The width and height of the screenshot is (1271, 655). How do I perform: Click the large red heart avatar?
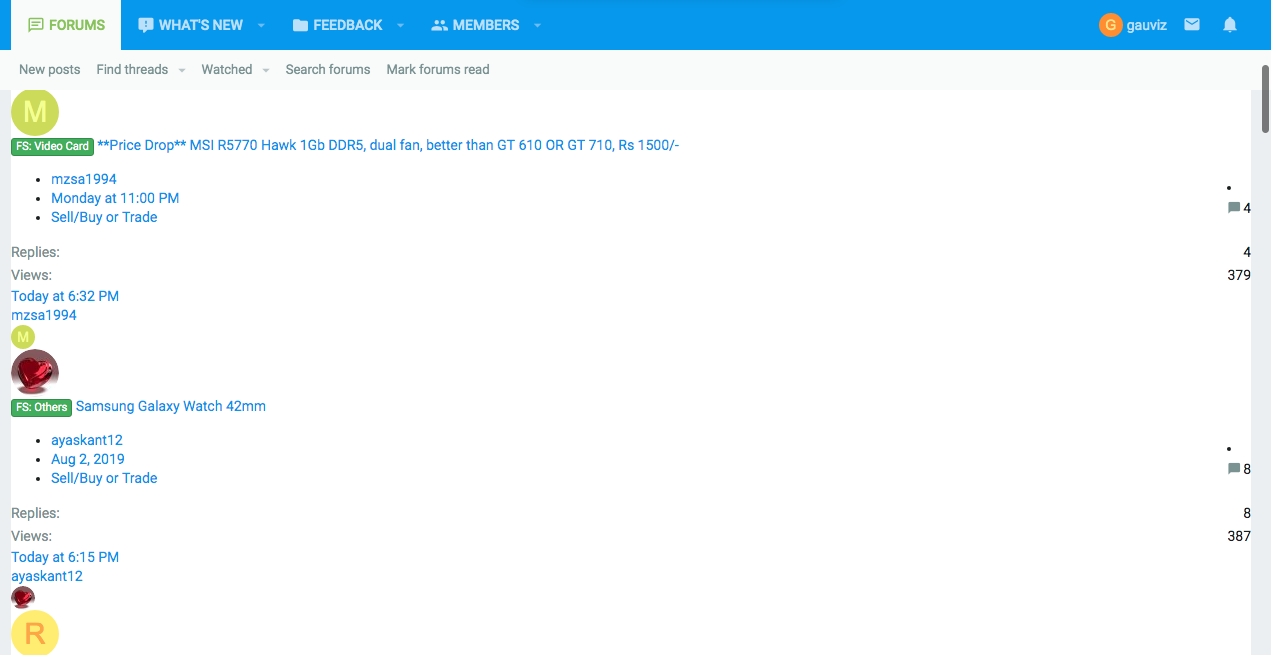point(35,373)
